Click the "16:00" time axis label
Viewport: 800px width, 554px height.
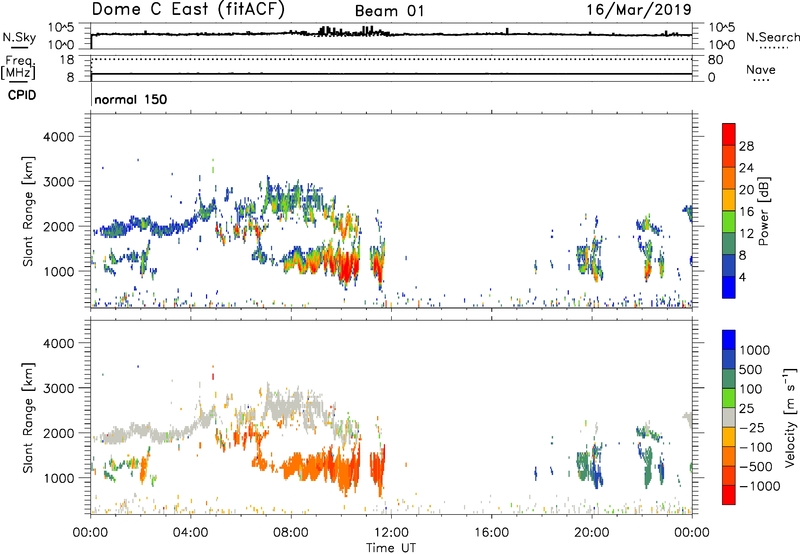(x=491, y=533)
